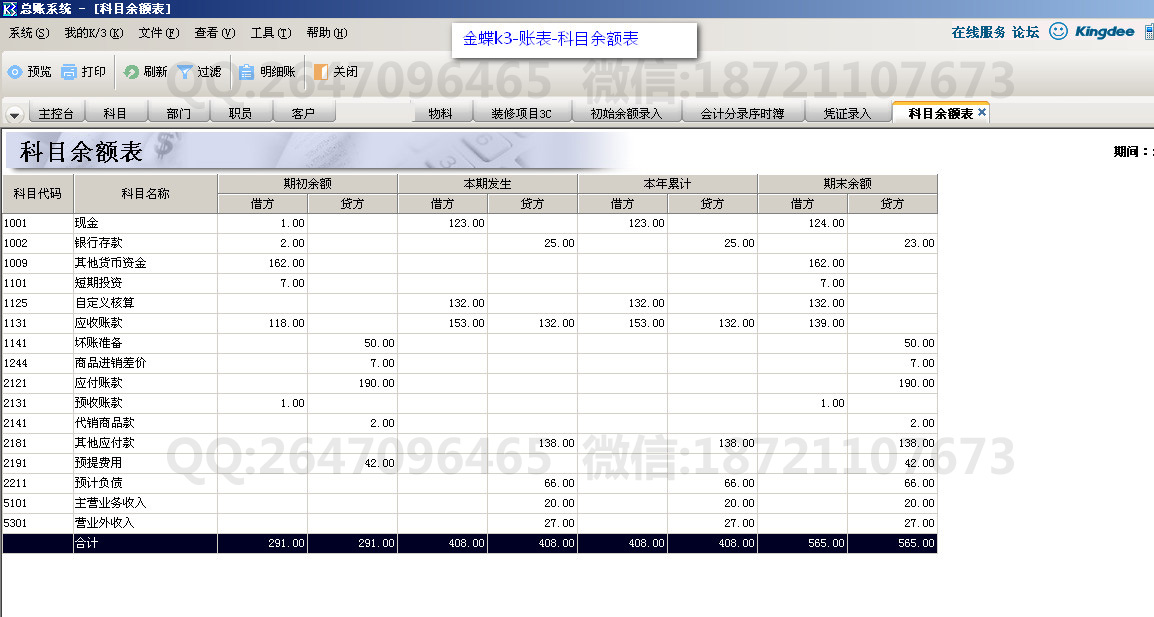Click the Close (关闭) door icon
Image resolution: width=1154 pixels, height=617 pixels.
321,72
